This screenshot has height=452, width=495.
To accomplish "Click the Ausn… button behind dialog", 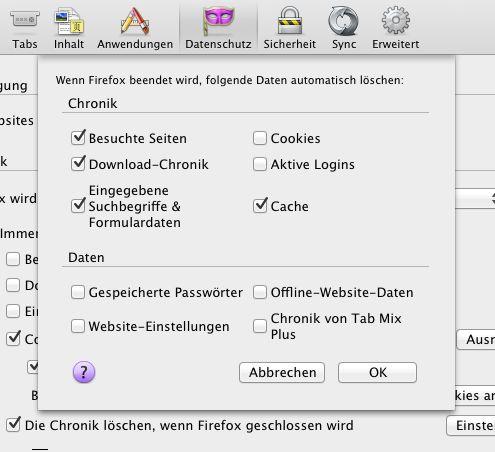I will click(x=476, y=340).
